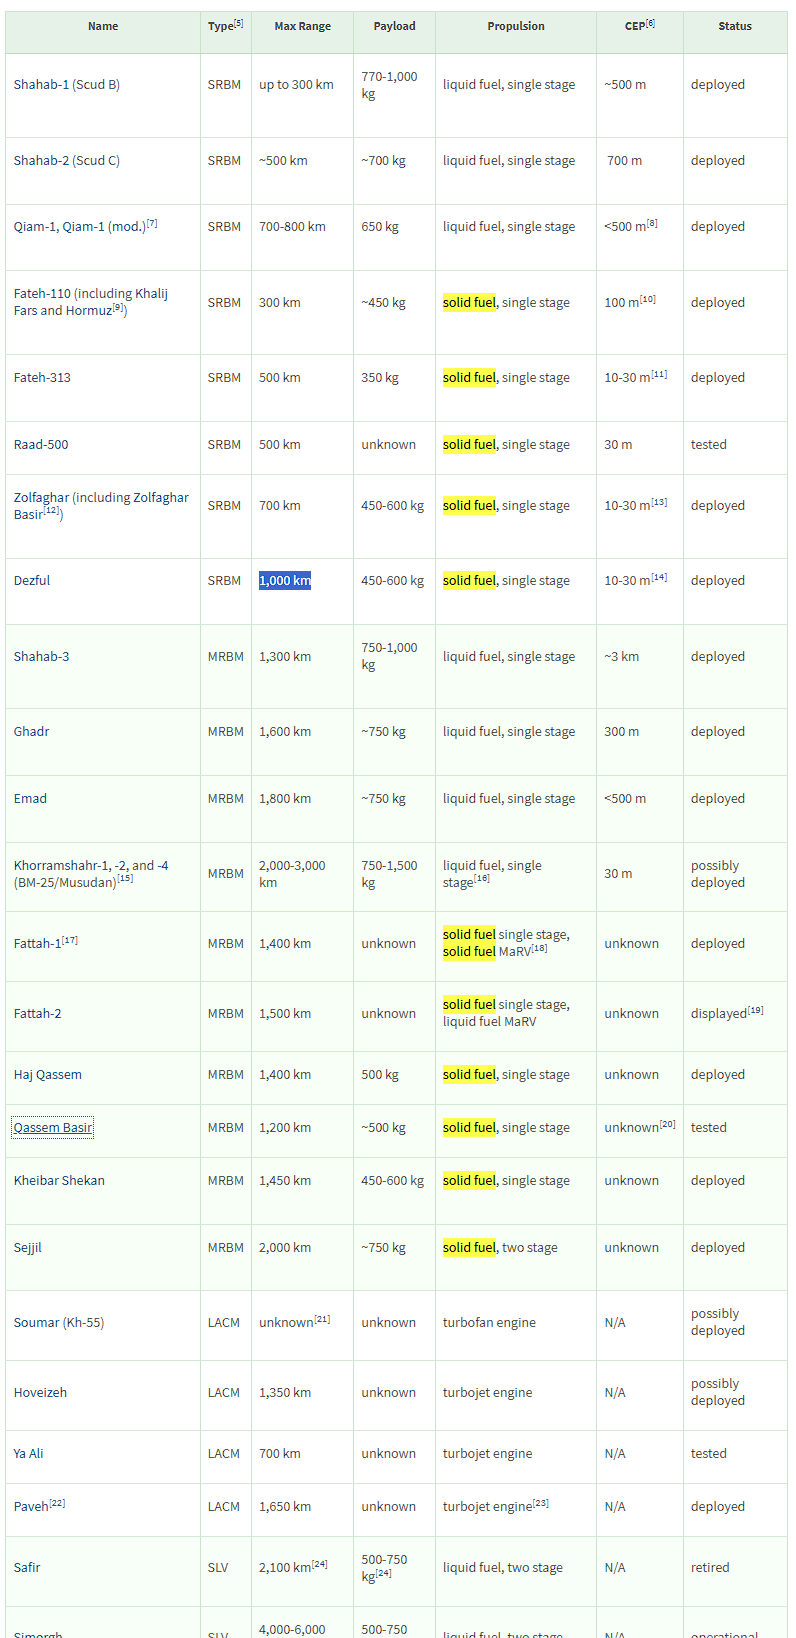This screenshot has height=1638, width=796.
Task: Open the Shahab-3 missile link
Action: 42,657
